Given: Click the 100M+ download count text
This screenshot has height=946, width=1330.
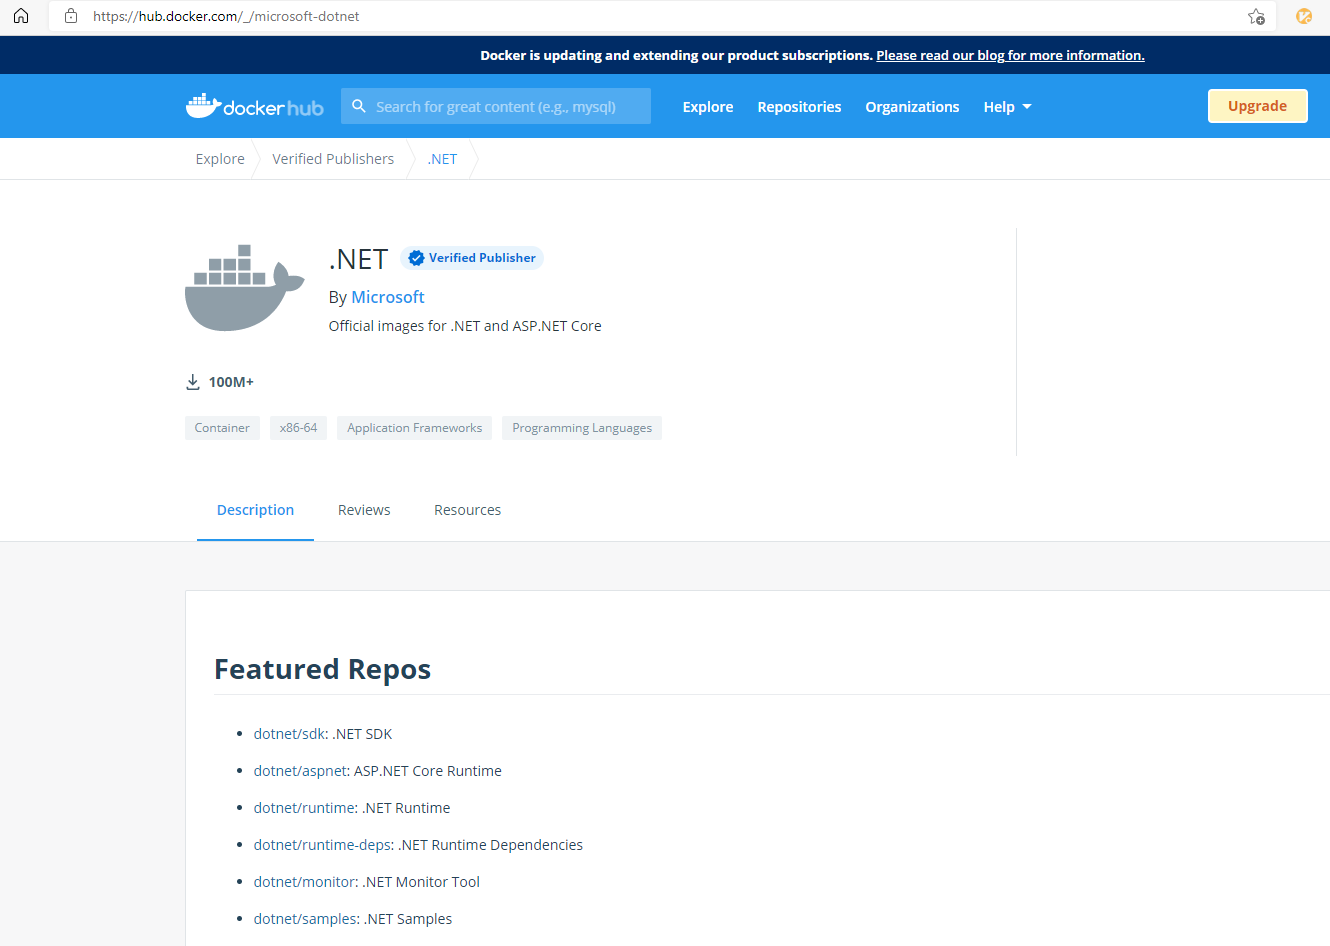Looking at the screenshot, I should [231, 382].
